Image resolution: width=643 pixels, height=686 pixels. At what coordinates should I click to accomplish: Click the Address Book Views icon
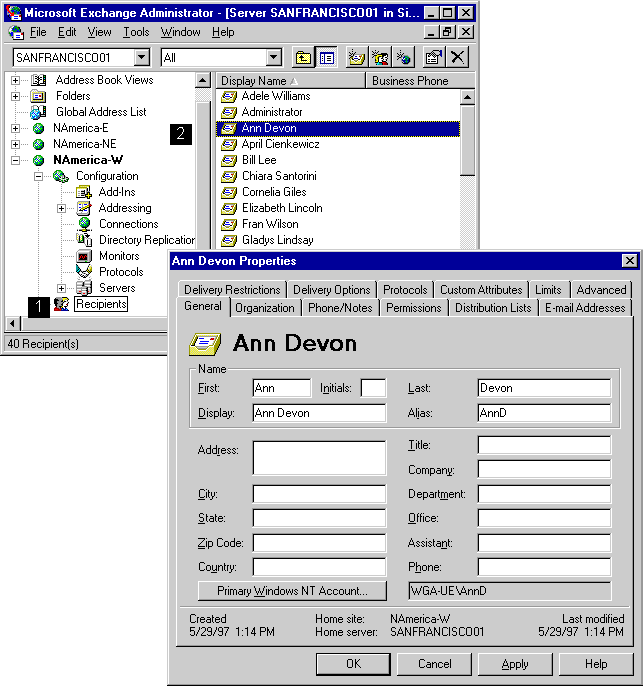pos(38,80)
